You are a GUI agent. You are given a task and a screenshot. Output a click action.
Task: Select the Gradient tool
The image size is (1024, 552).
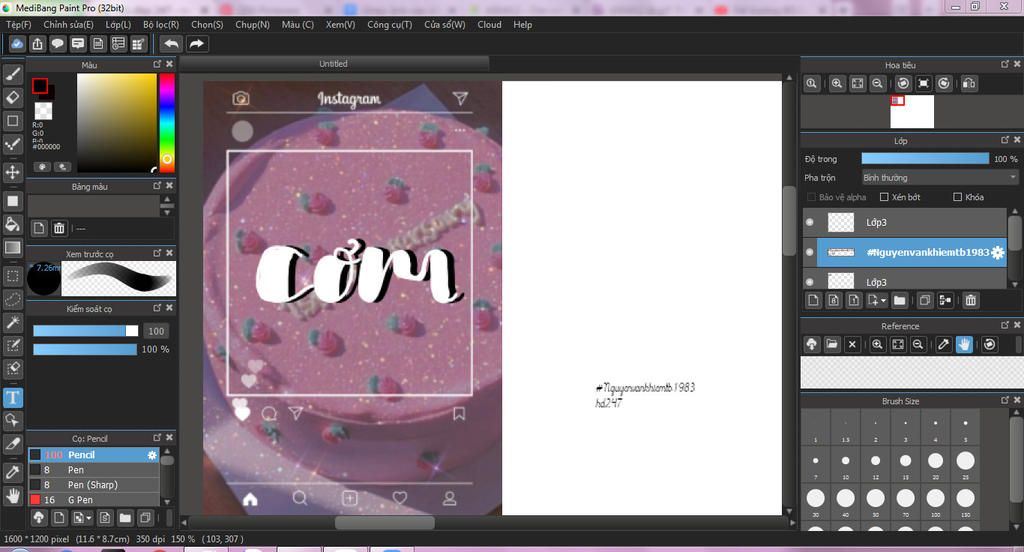(12, 247)
